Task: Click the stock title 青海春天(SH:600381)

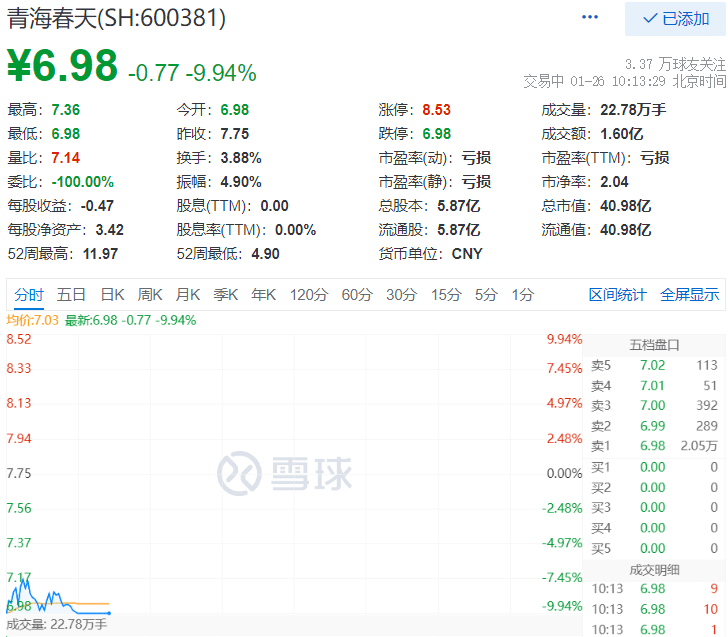Action: [116, 19]
